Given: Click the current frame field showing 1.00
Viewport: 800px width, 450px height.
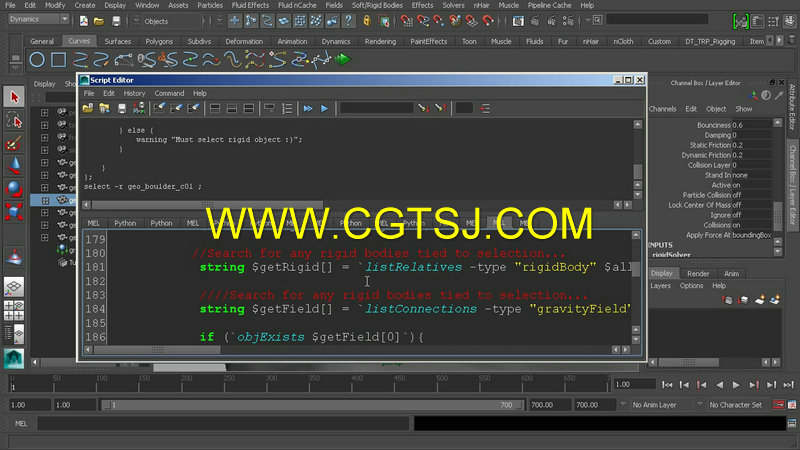Looking at the screenshot, I should coord(634,384).
